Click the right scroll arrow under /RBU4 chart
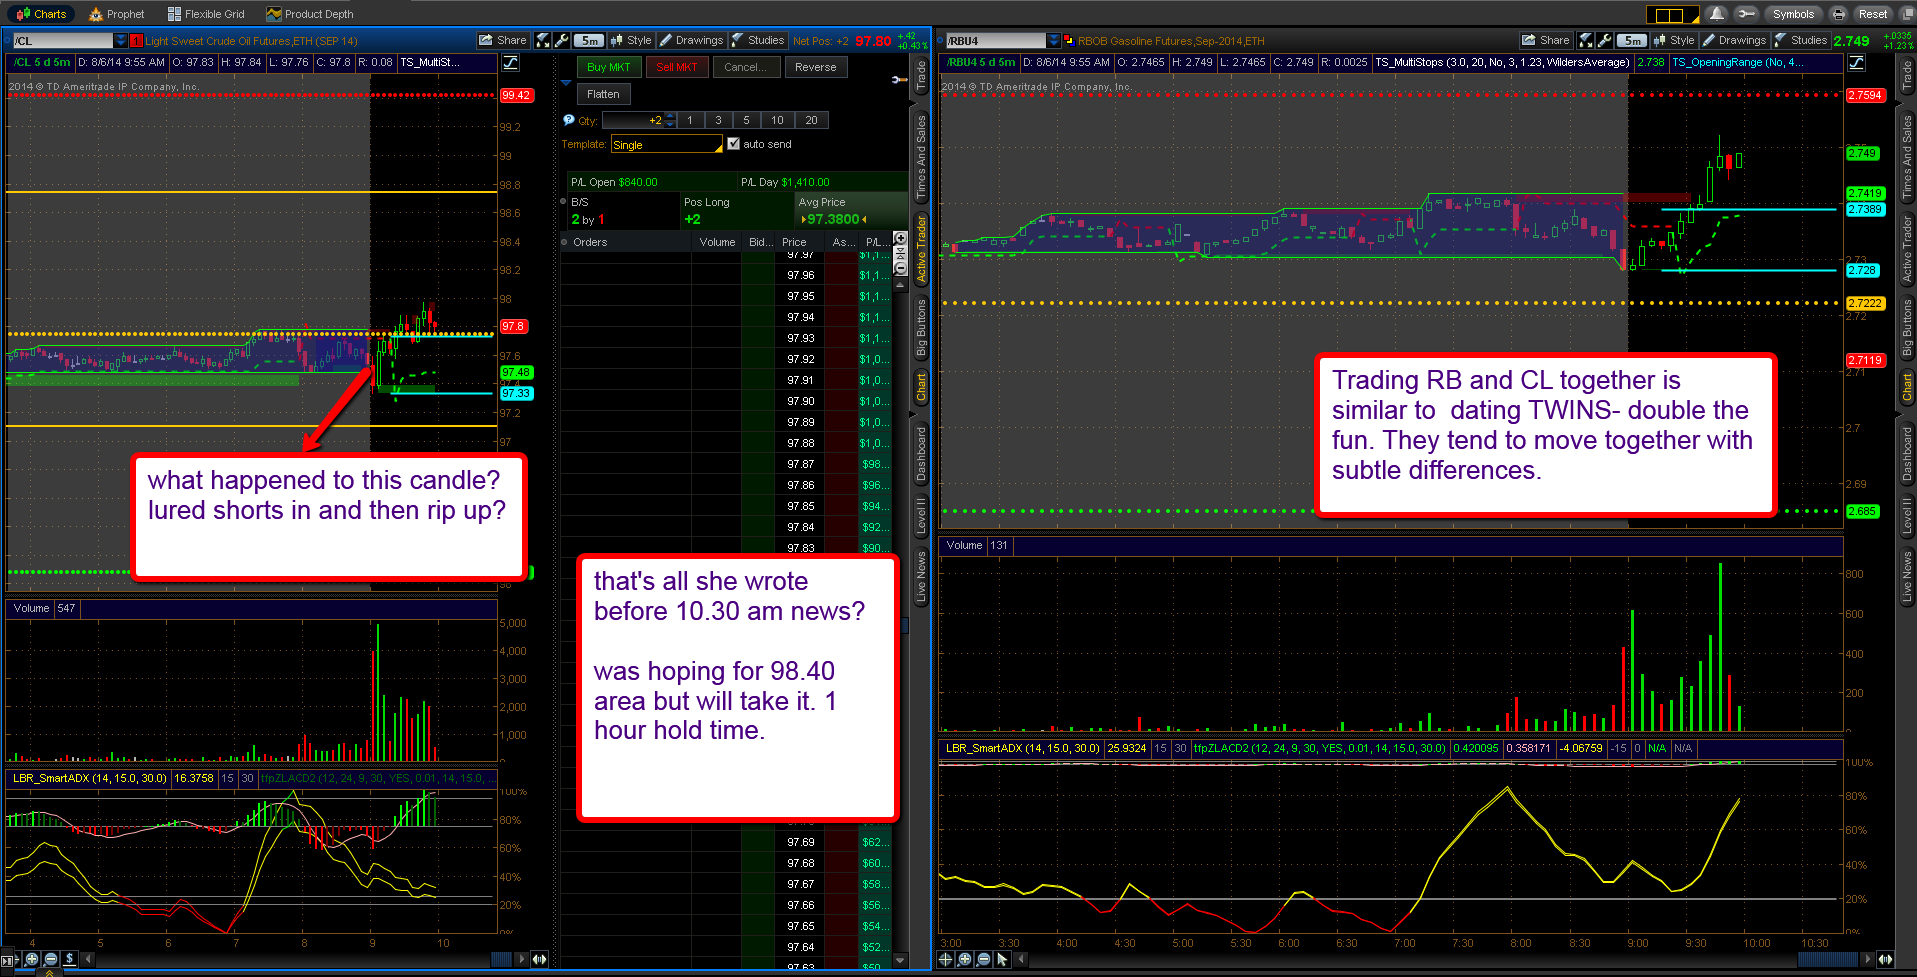The height and width of the screenshot is (977, 1917). (1867, 959)
